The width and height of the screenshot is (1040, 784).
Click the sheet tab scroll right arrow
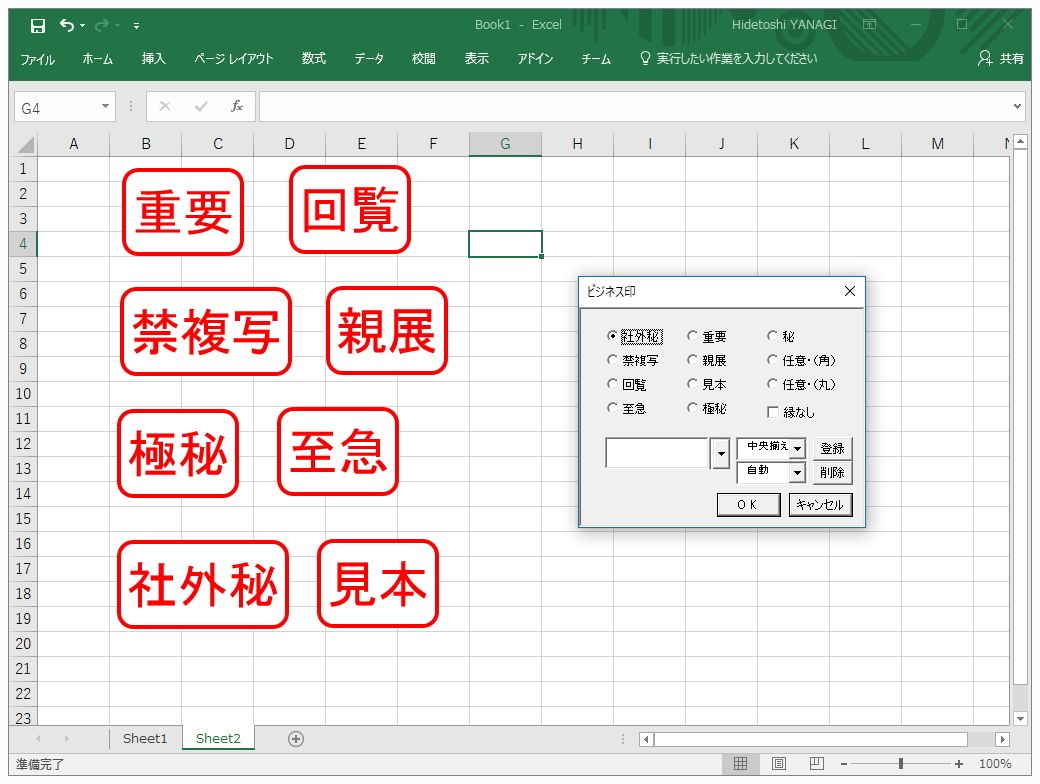tap(66, 738)
